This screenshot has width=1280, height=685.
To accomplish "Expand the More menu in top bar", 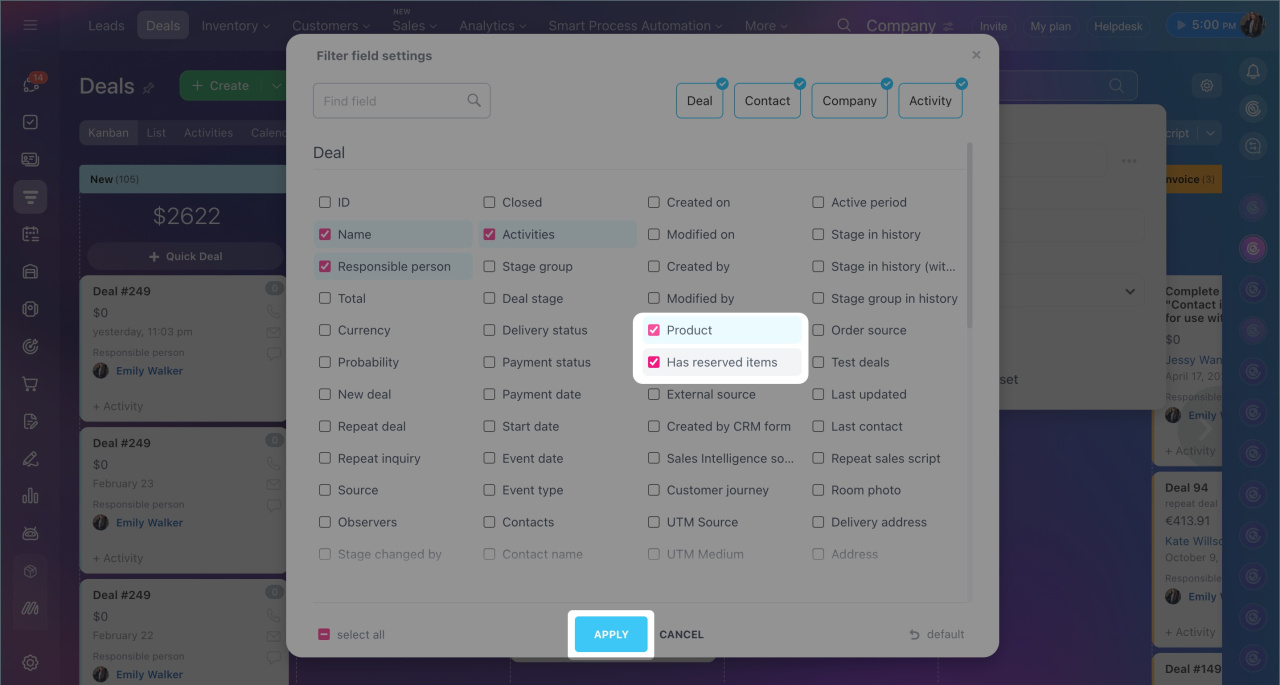I will 765,26.
